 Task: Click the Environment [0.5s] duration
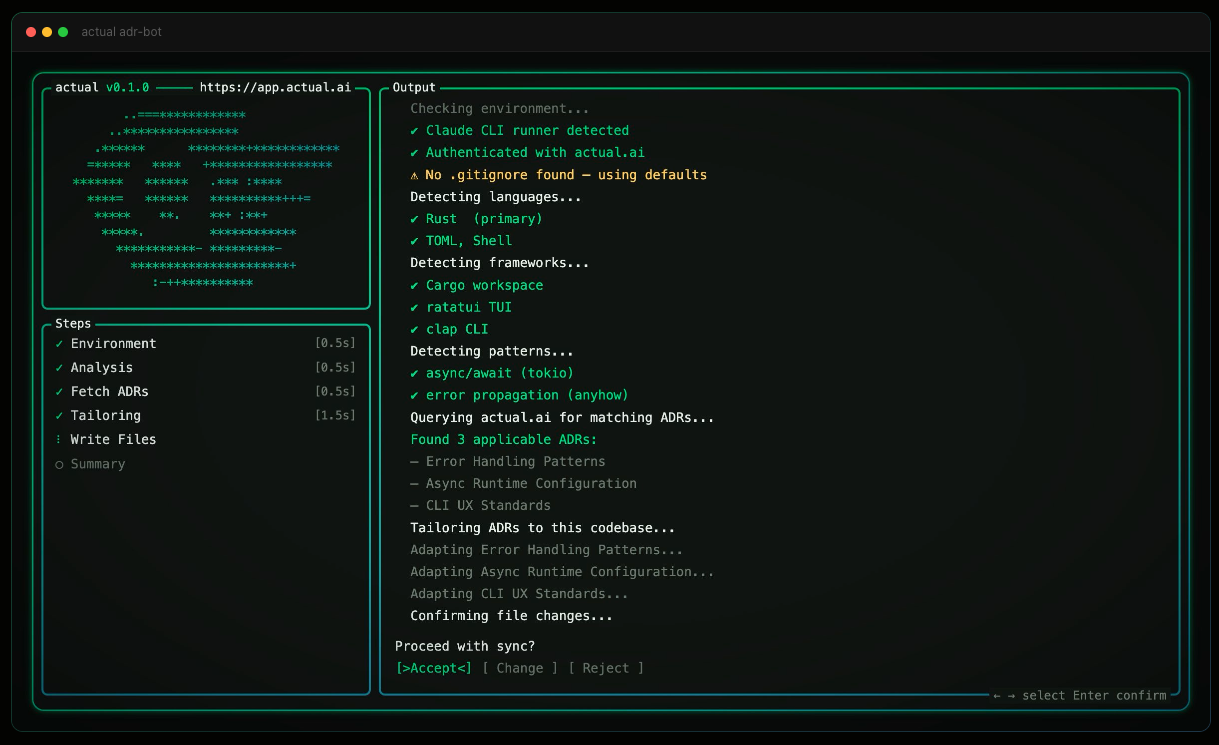pyautogui.click(x=335, y=343)
